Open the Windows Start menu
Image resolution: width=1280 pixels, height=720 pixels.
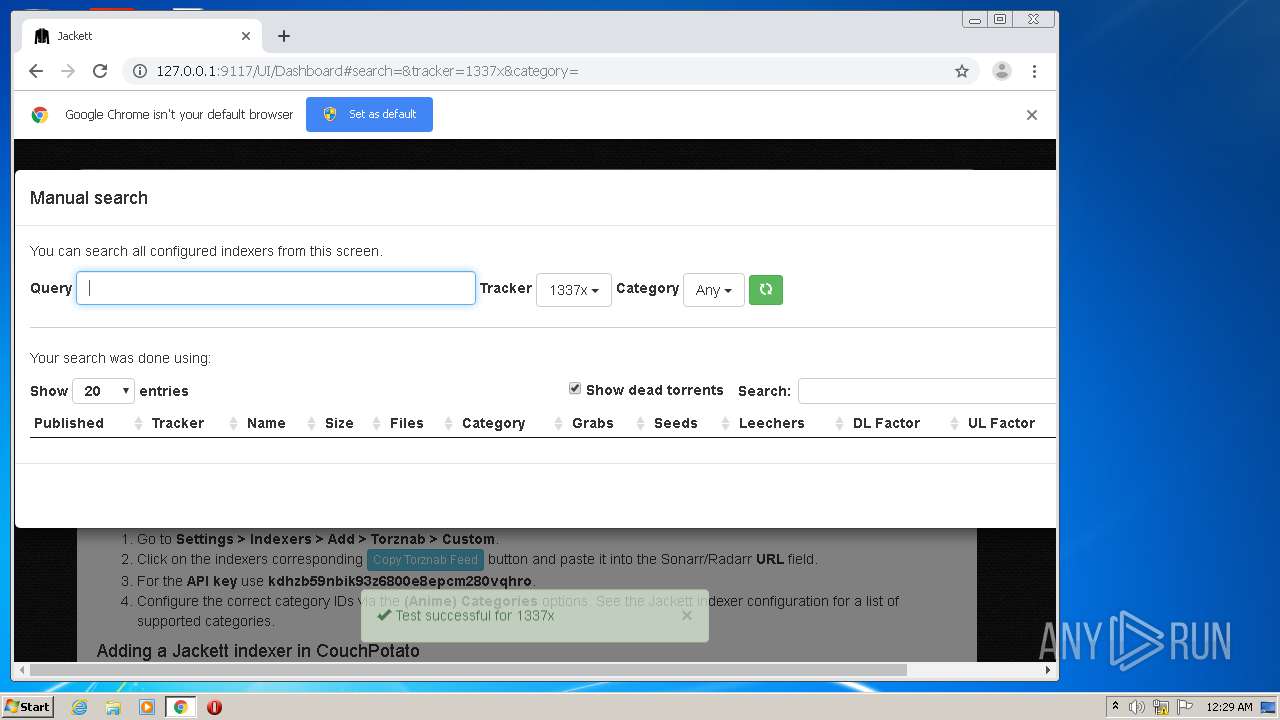pos(28,707)
